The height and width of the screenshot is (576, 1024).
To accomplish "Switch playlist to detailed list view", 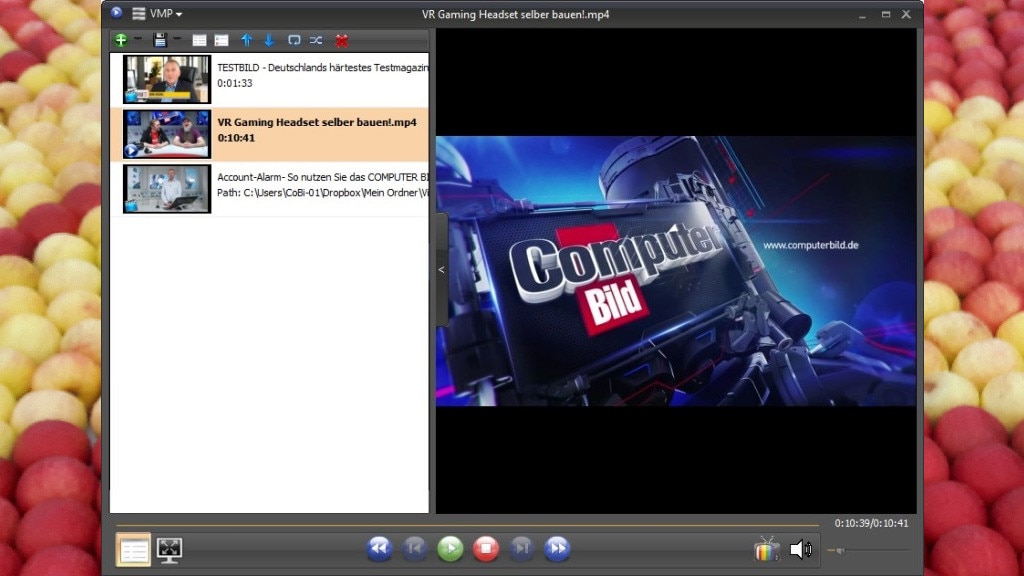I will pos(221,40).
